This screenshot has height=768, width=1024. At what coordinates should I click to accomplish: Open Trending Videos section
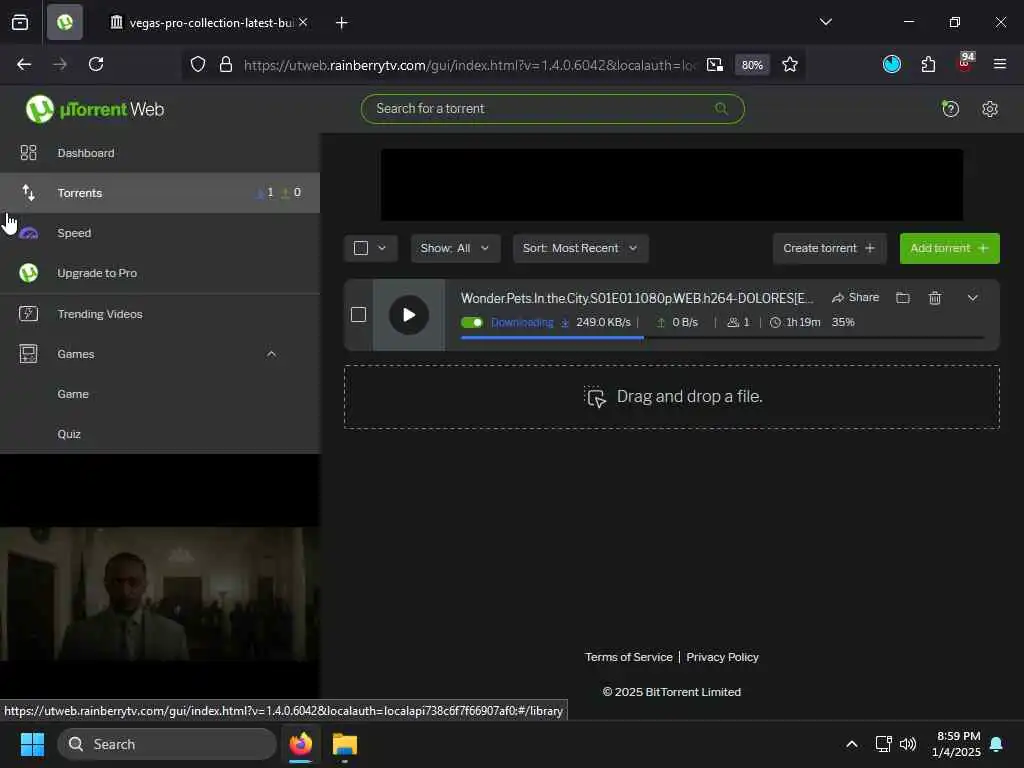tap(160, 314)
